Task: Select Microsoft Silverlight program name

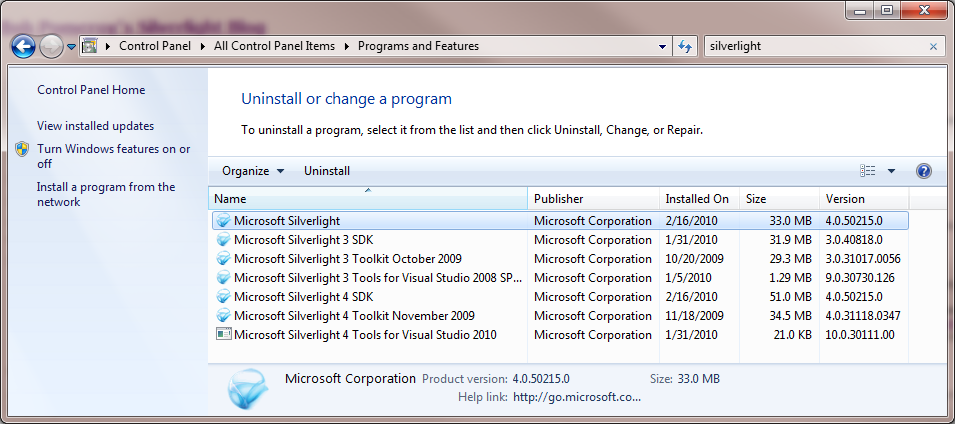Action: click(287, 221)
